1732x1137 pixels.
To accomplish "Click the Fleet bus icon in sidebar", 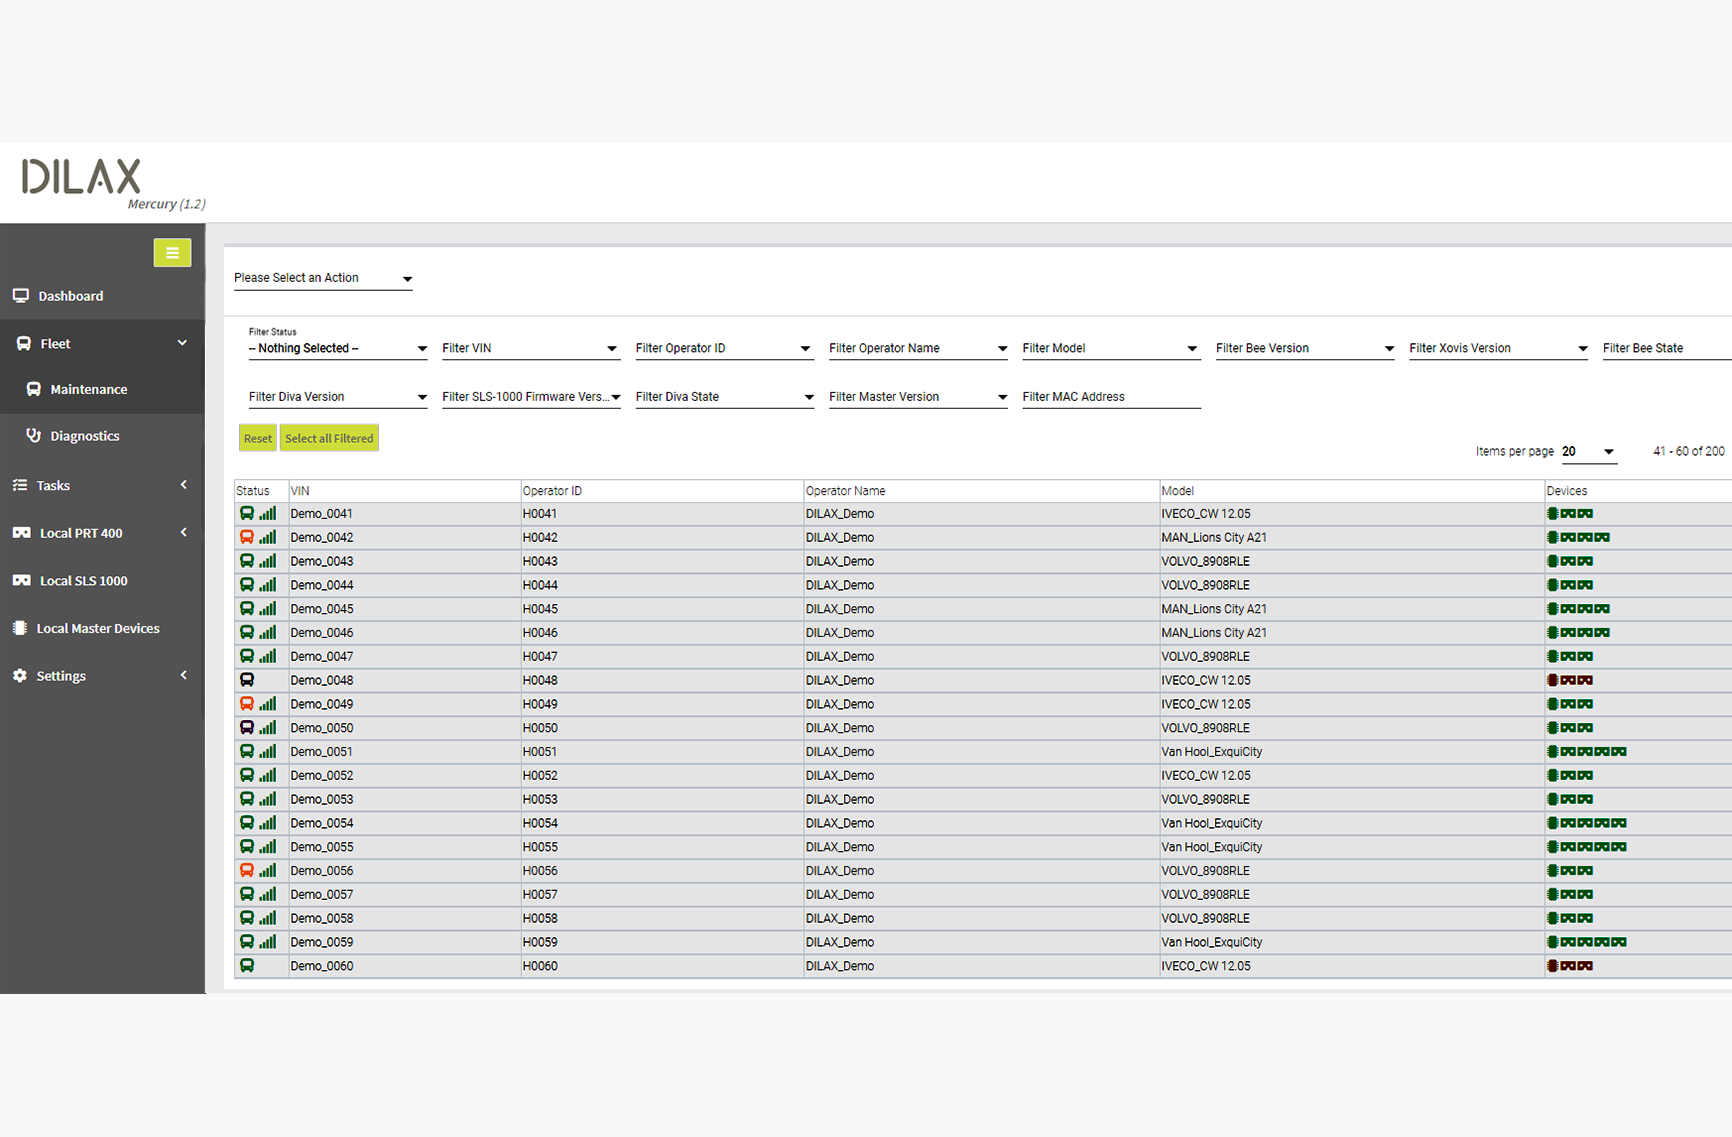I will coord(22,343).
